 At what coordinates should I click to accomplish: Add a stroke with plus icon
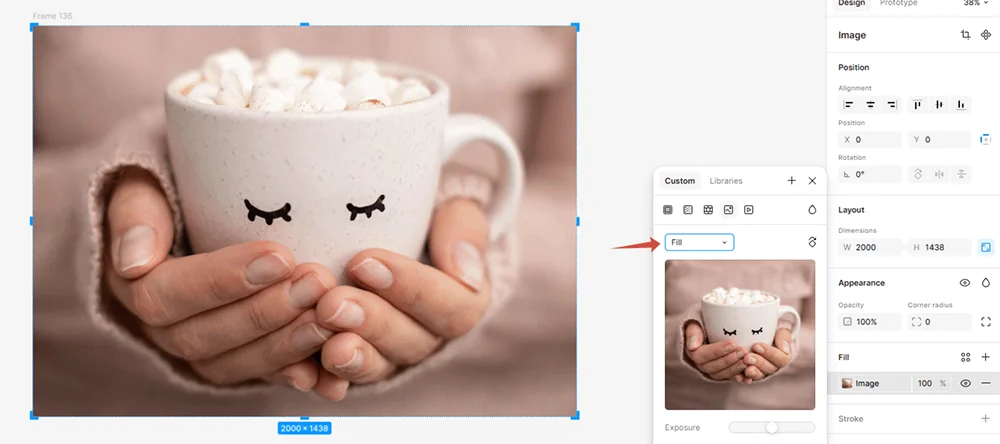pyautogui.click(x=985, y=418)
